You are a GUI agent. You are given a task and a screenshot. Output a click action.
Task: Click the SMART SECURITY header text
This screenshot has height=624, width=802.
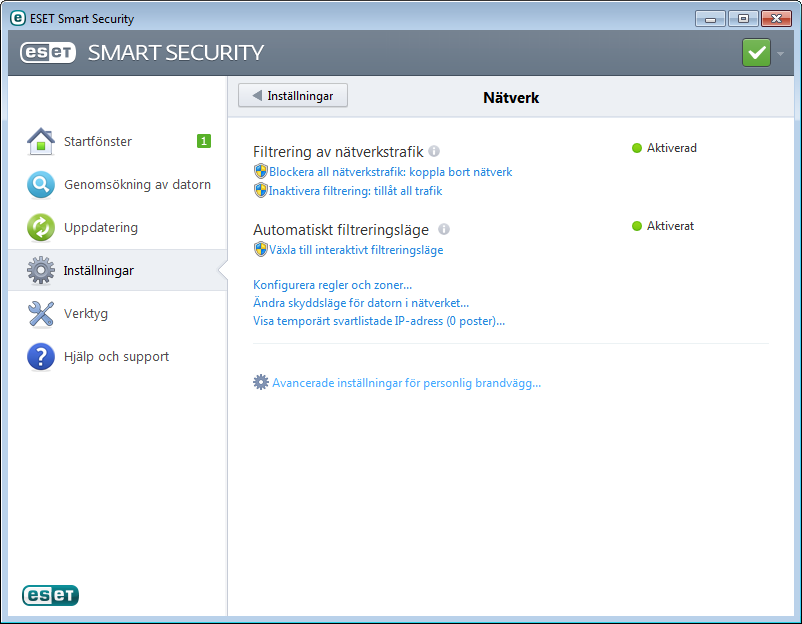point(175,53)
